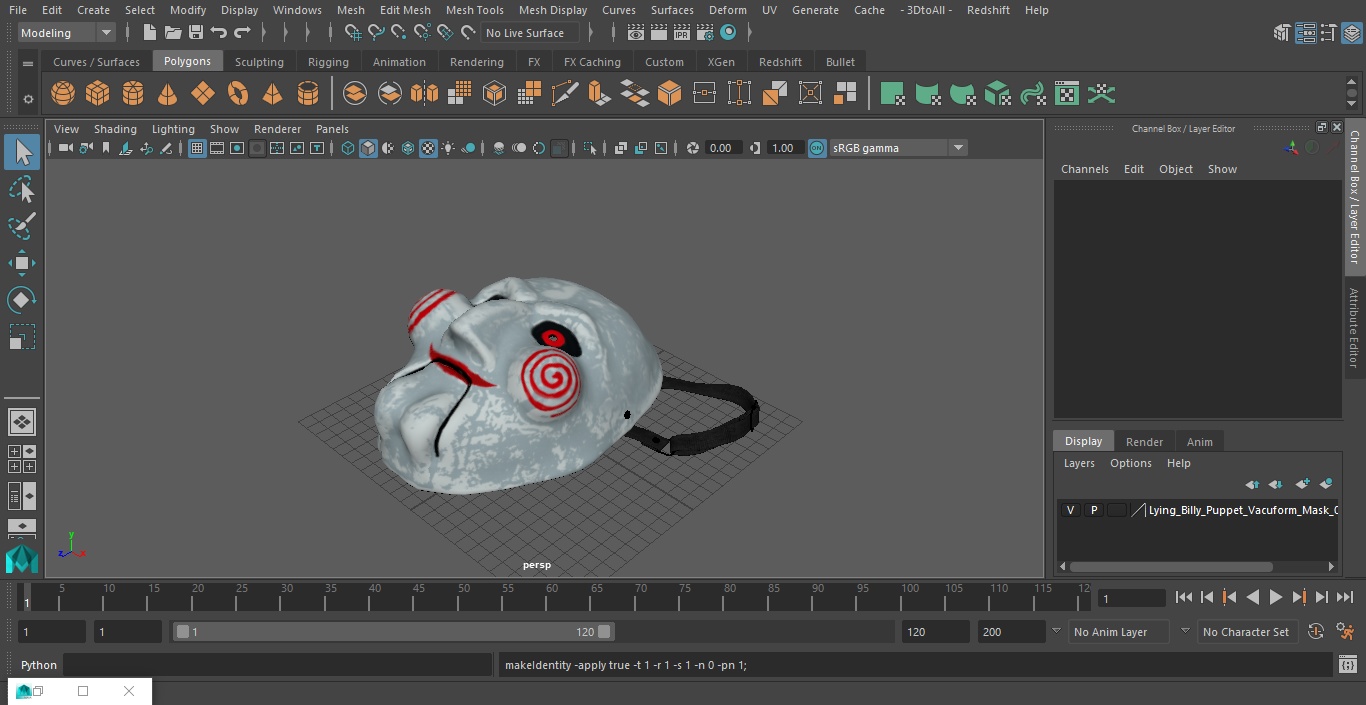Open the shelf settings gear icon
The width and height of the screenshot is (1366, 705).
pos(28,99)
